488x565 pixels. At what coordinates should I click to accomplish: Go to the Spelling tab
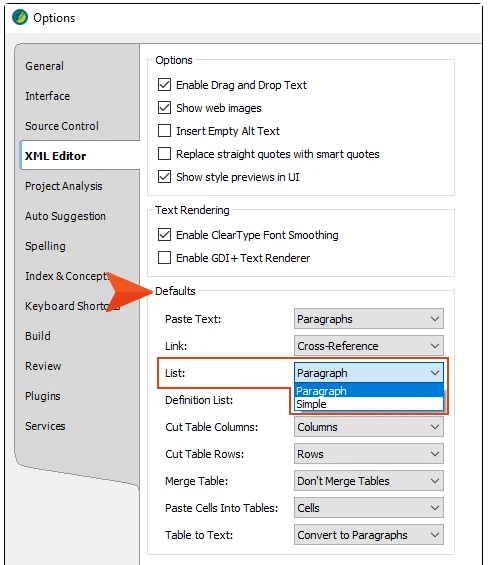pos(45,246)
